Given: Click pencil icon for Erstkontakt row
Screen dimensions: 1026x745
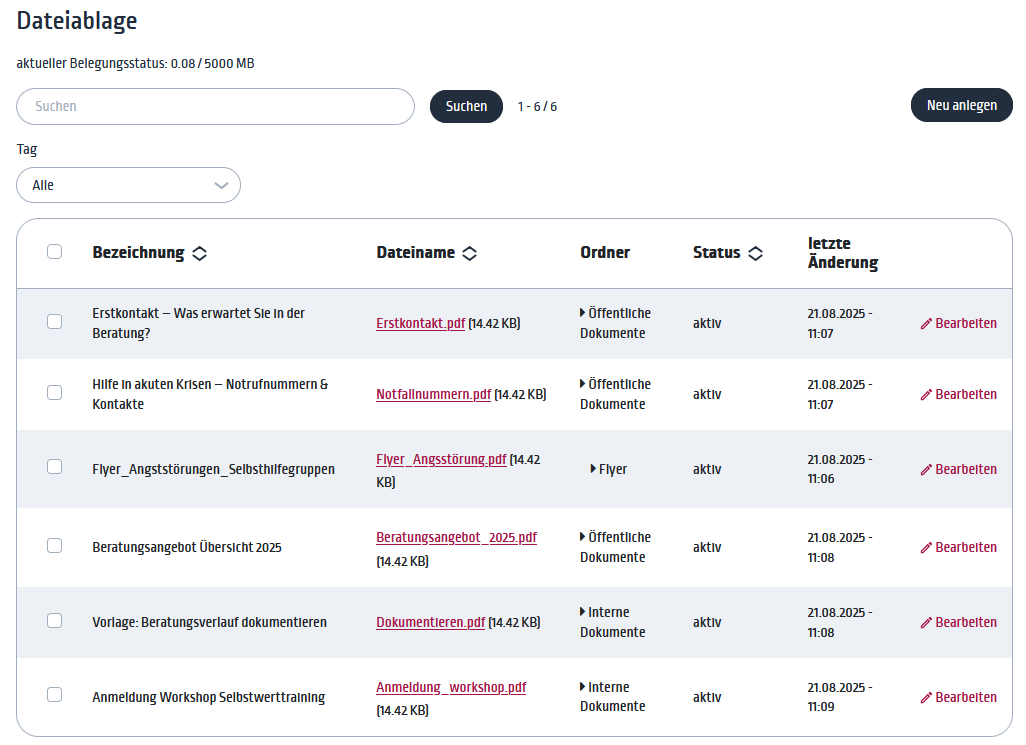Looking at the screenshot, I should (x=926, y=324).
